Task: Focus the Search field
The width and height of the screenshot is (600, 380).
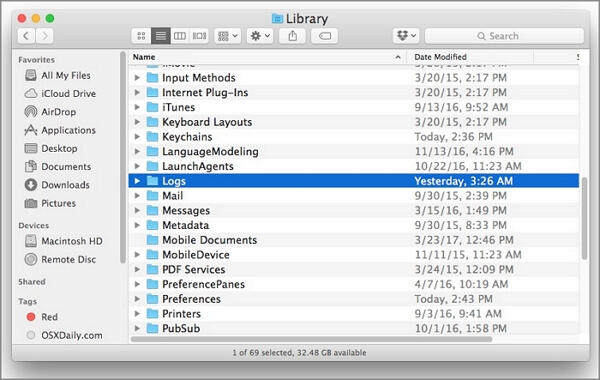Action: [504, 36]
